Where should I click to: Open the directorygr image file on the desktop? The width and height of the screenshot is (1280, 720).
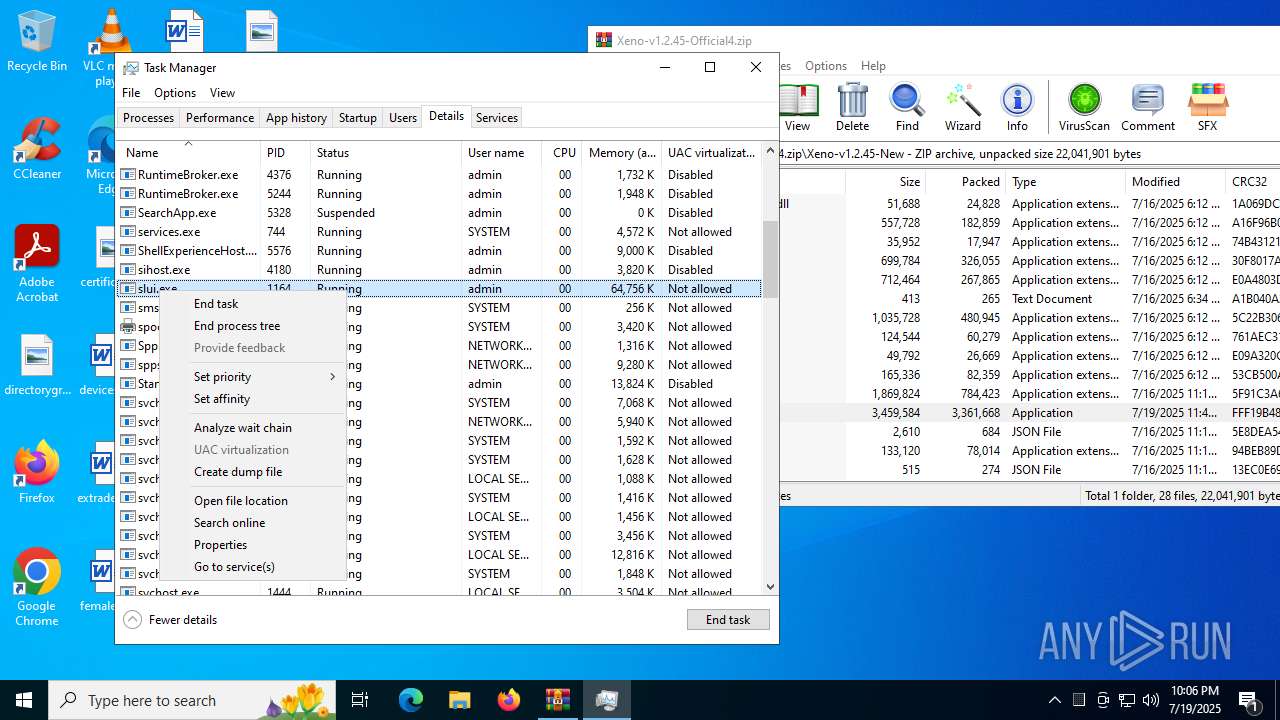(x=37, y=365)
